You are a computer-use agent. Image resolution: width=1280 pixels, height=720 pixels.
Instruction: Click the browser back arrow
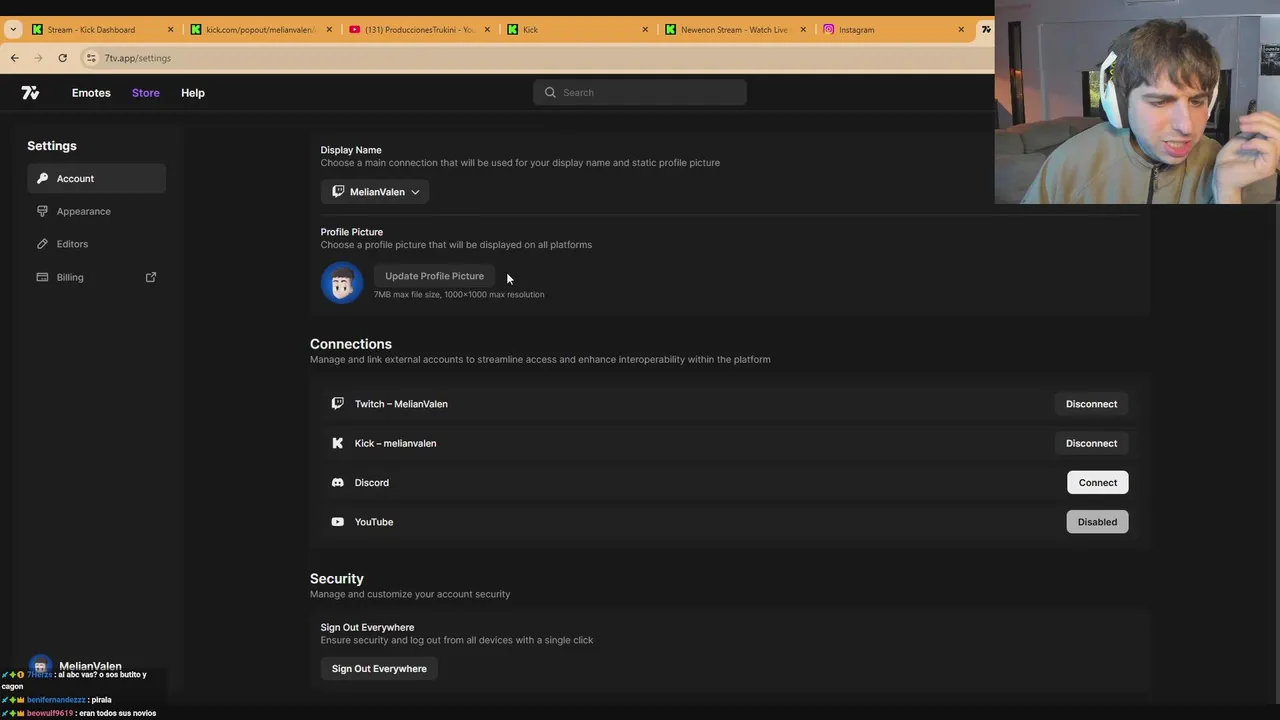[x=15, y=58]
